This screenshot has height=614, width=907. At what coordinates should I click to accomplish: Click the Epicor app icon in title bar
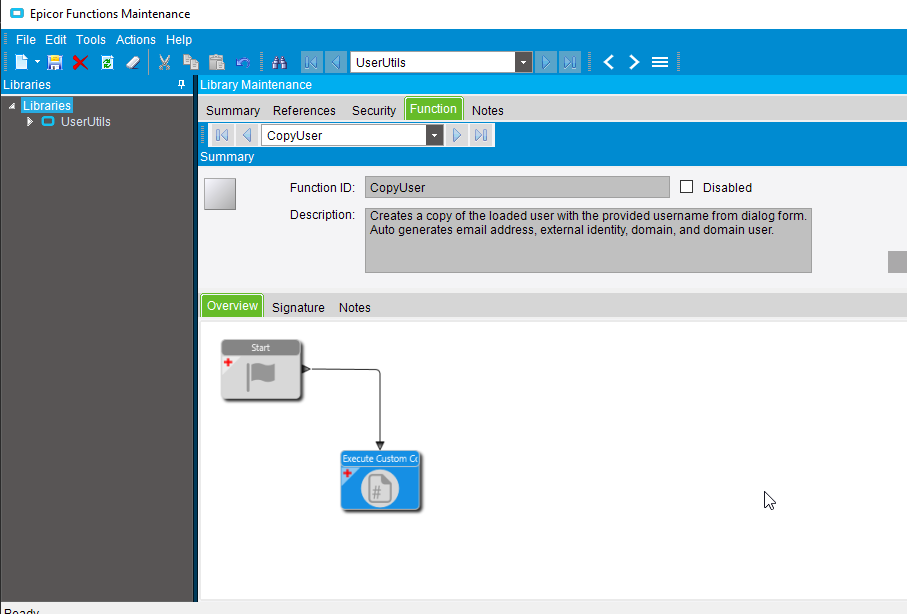(x=17, y=13)
